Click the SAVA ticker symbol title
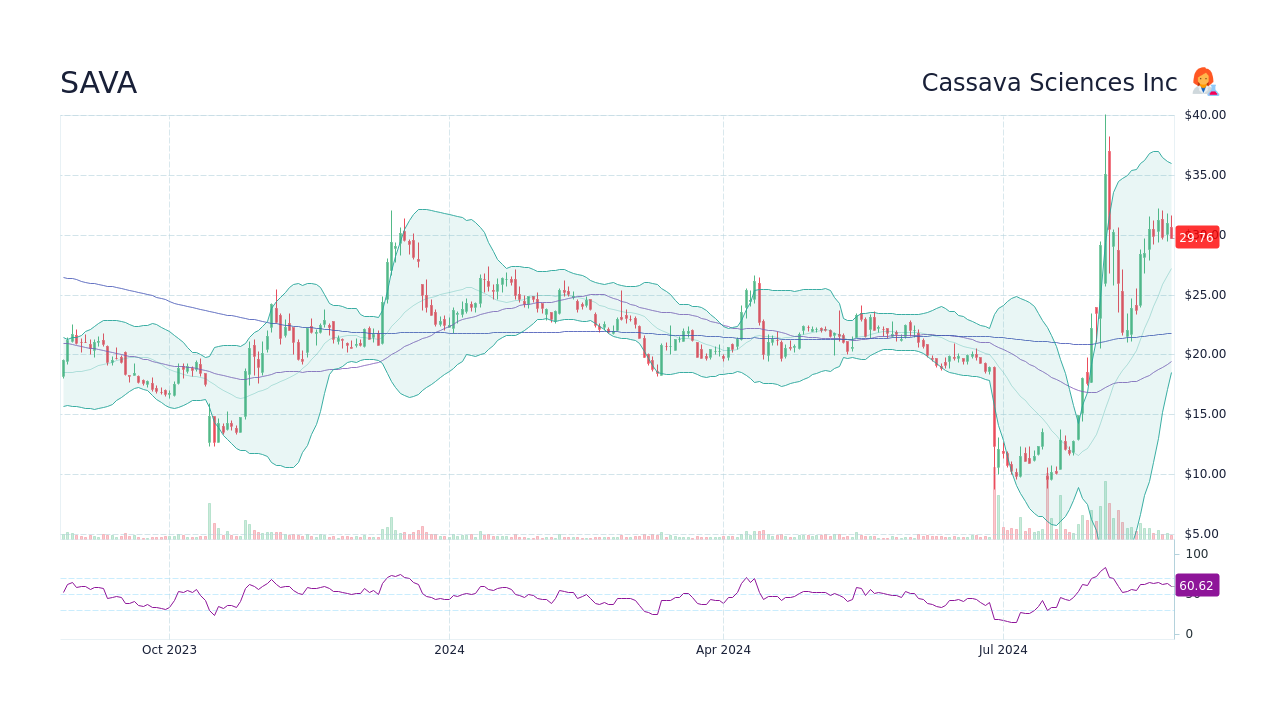This screenshot has height=720, width=1280. point(98,83)
